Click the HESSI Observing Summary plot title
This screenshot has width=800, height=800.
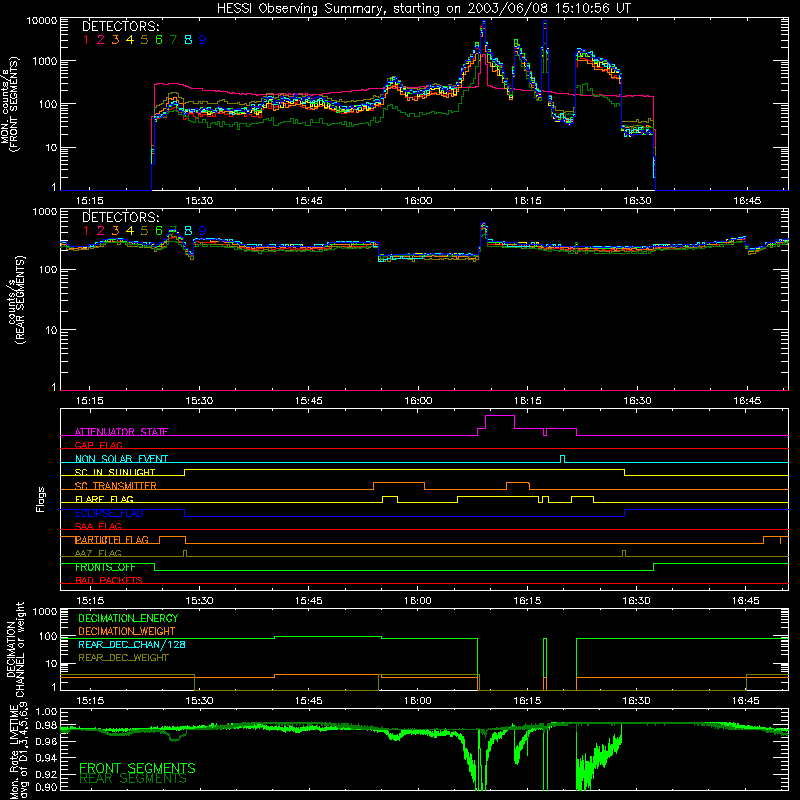[x=423, y=9]
